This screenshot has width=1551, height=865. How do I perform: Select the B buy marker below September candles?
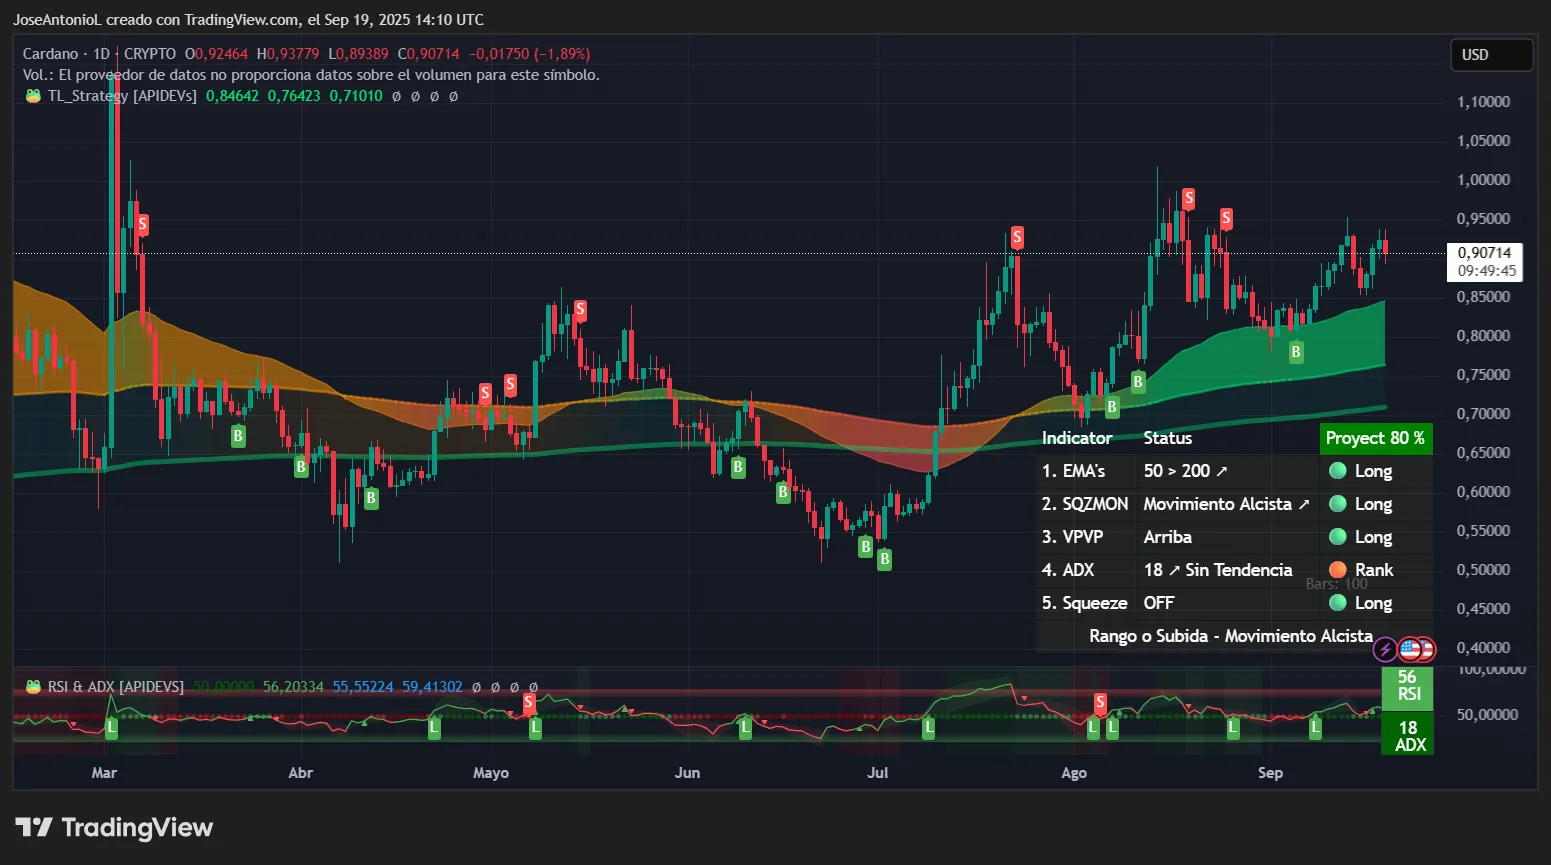point(1296,352)
